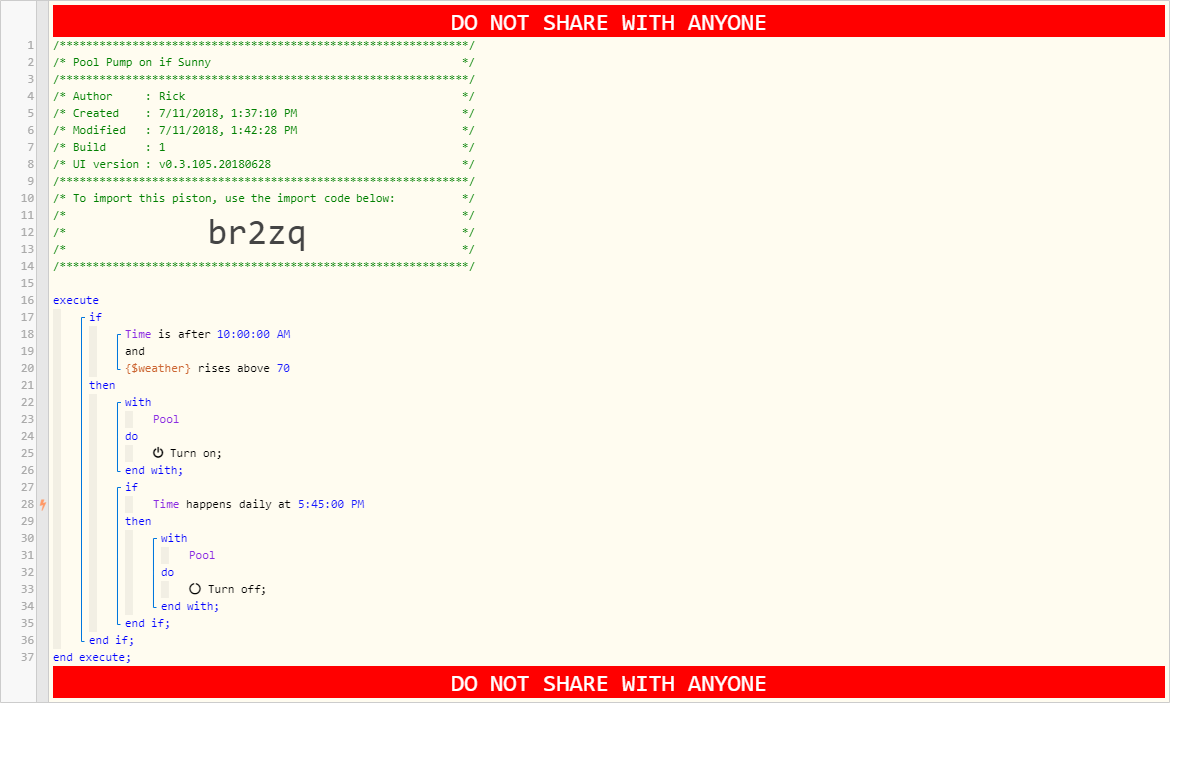
Task: Click the Pool Pump on if Sunny title
Action: 141,62
